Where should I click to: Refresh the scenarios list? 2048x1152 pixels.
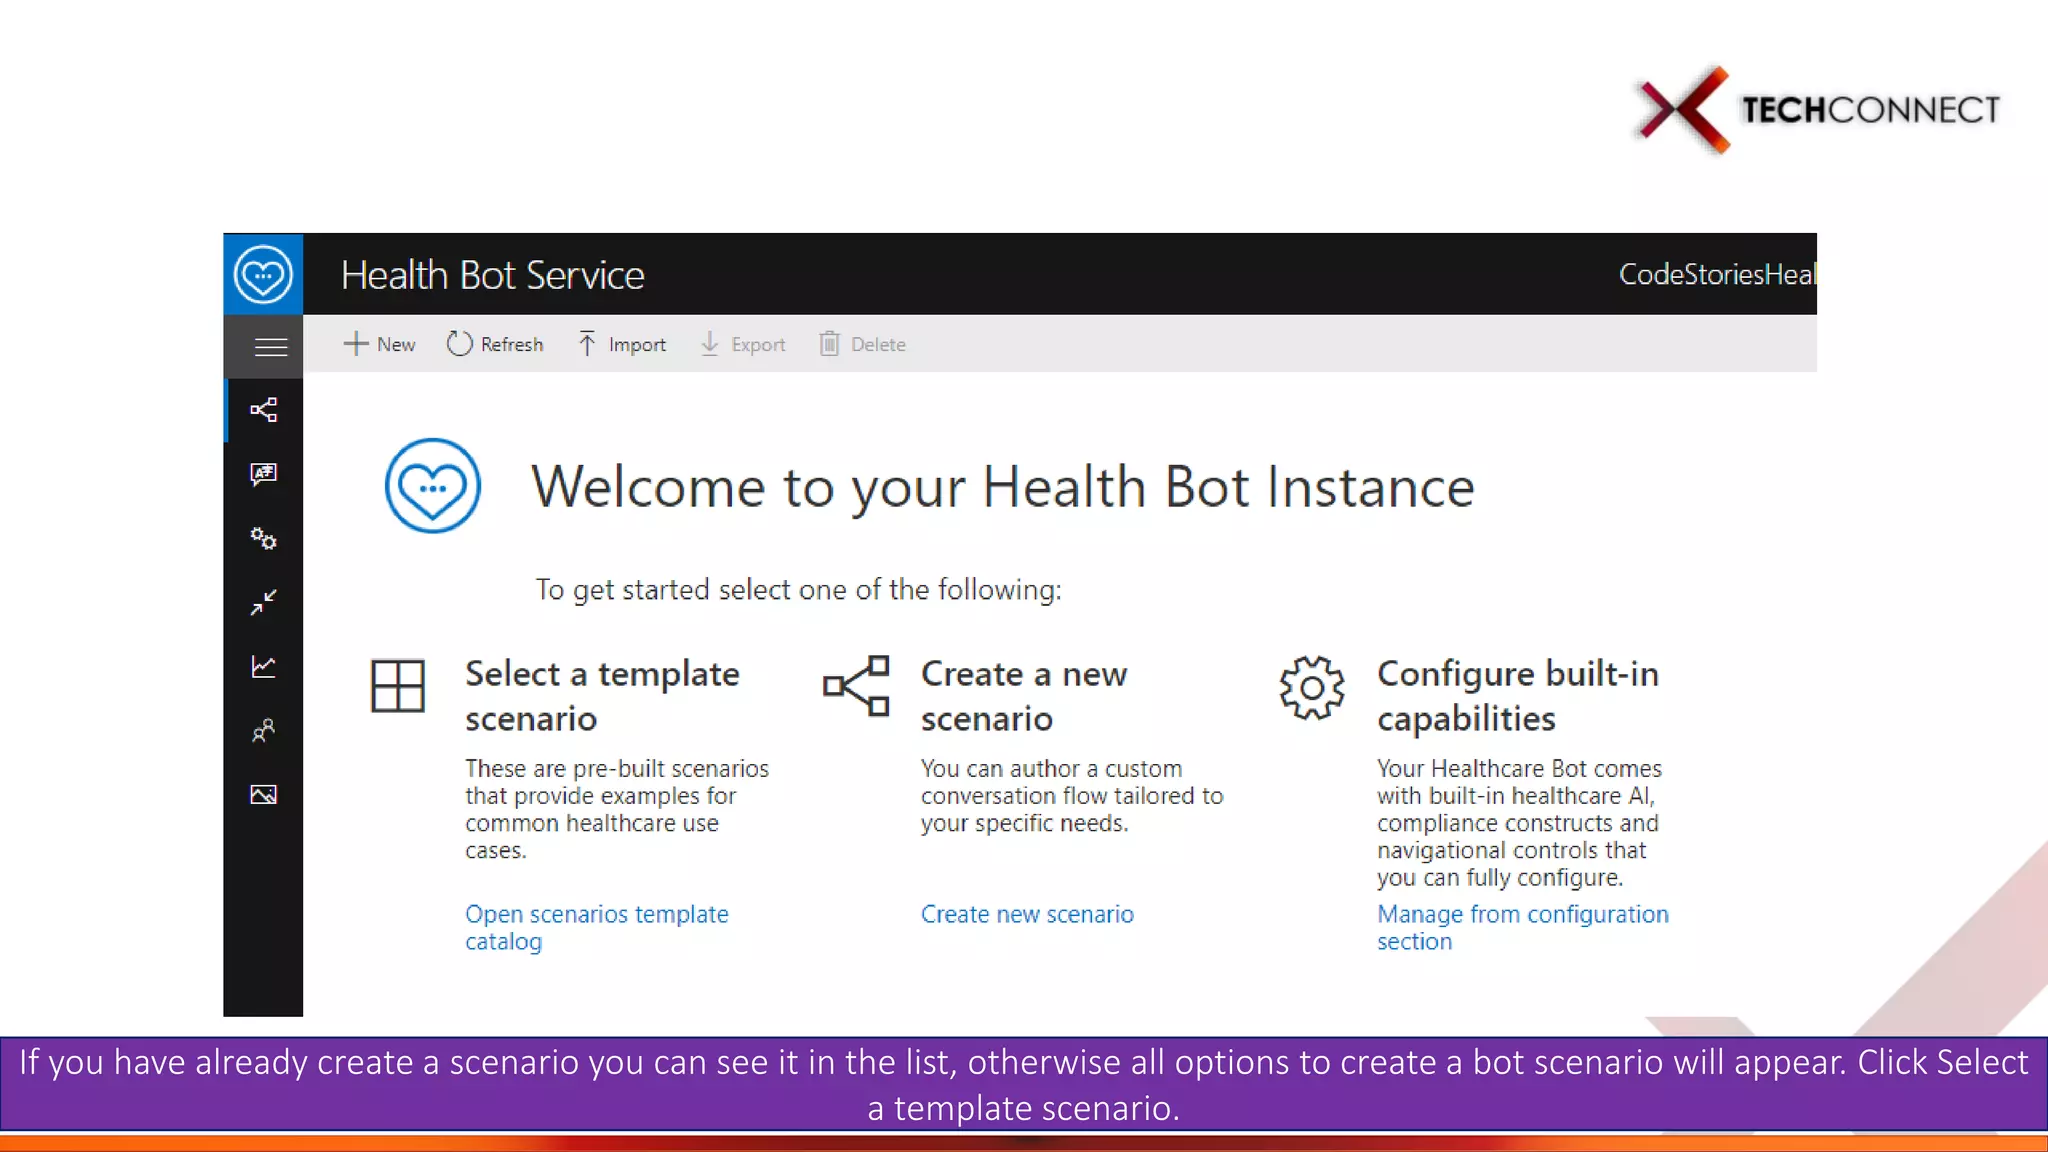pos(495,344)
